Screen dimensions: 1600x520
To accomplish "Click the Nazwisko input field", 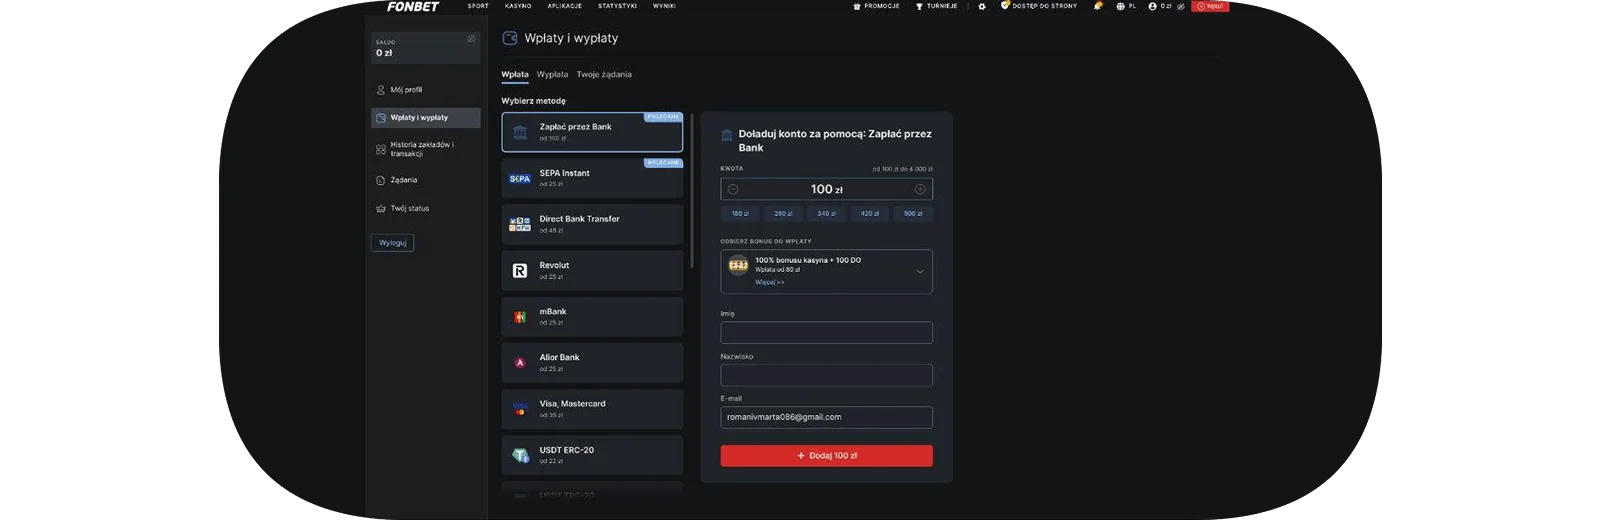I will (x=826, y=375).
